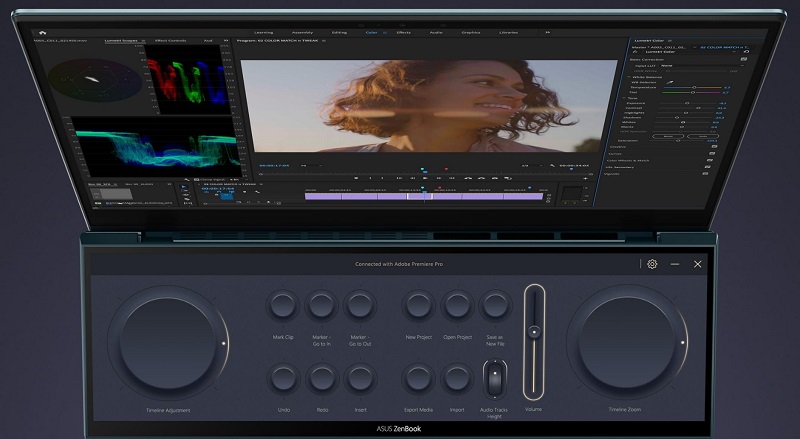
Task: Click the Lumetri Scopes wrench icon
Action: pos(187,180)
